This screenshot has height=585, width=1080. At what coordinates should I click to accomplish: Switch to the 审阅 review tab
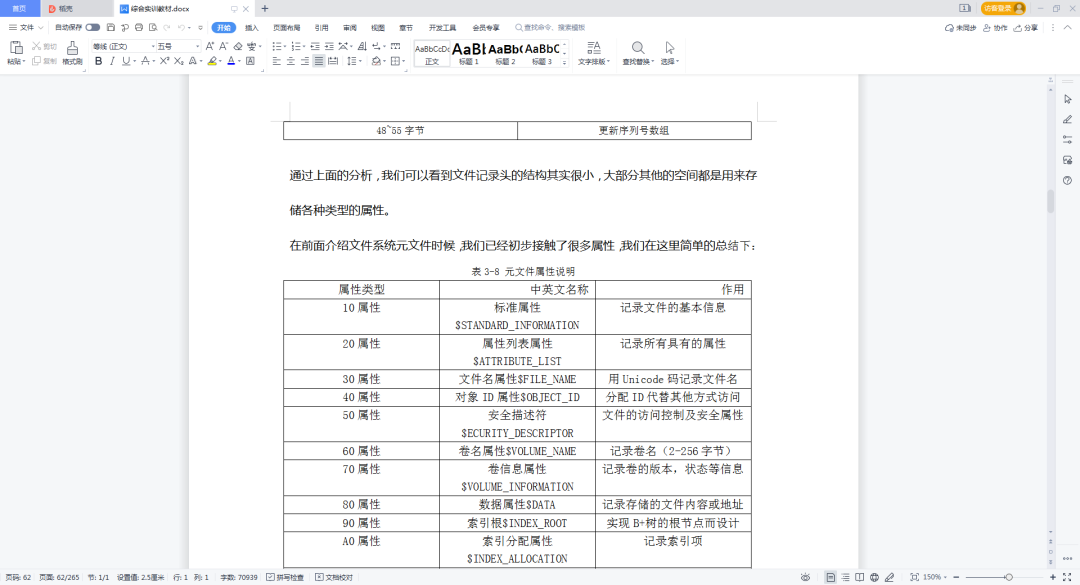pyautogui.click(x=350, y=28)
